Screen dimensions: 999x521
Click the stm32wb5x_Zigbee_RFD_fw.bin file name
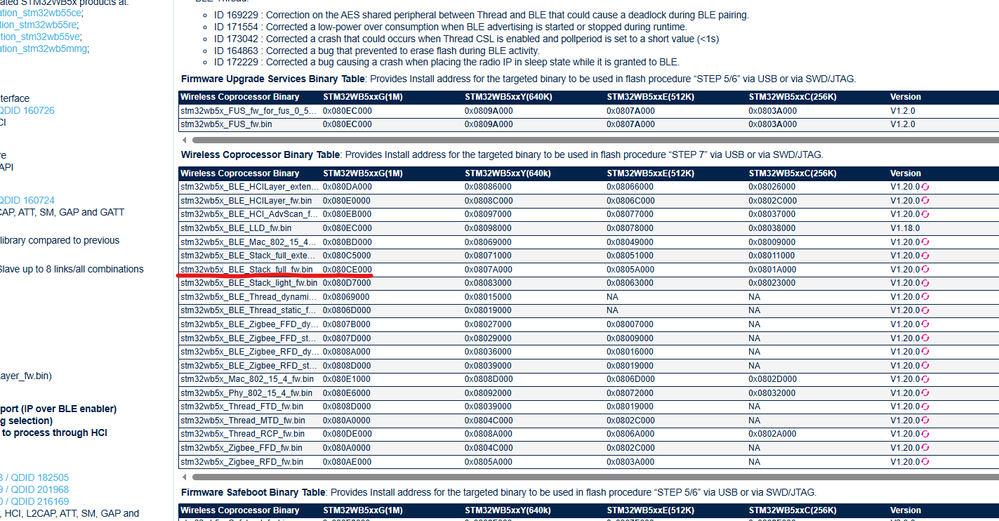click(x=241, y=462)
